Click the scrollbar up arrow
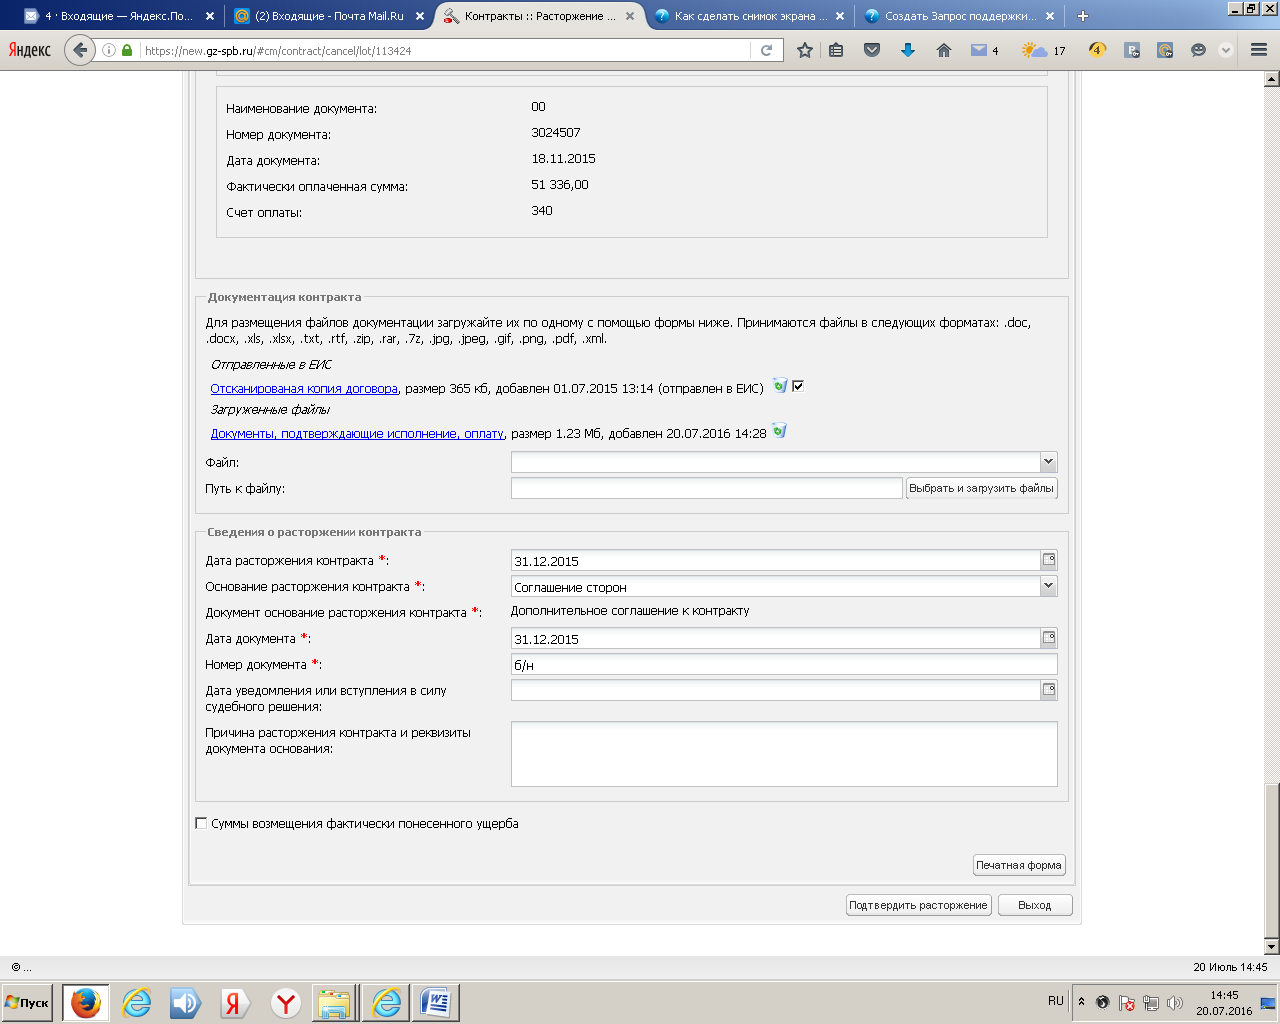1280x1024 pixels. click(1272, 78)
